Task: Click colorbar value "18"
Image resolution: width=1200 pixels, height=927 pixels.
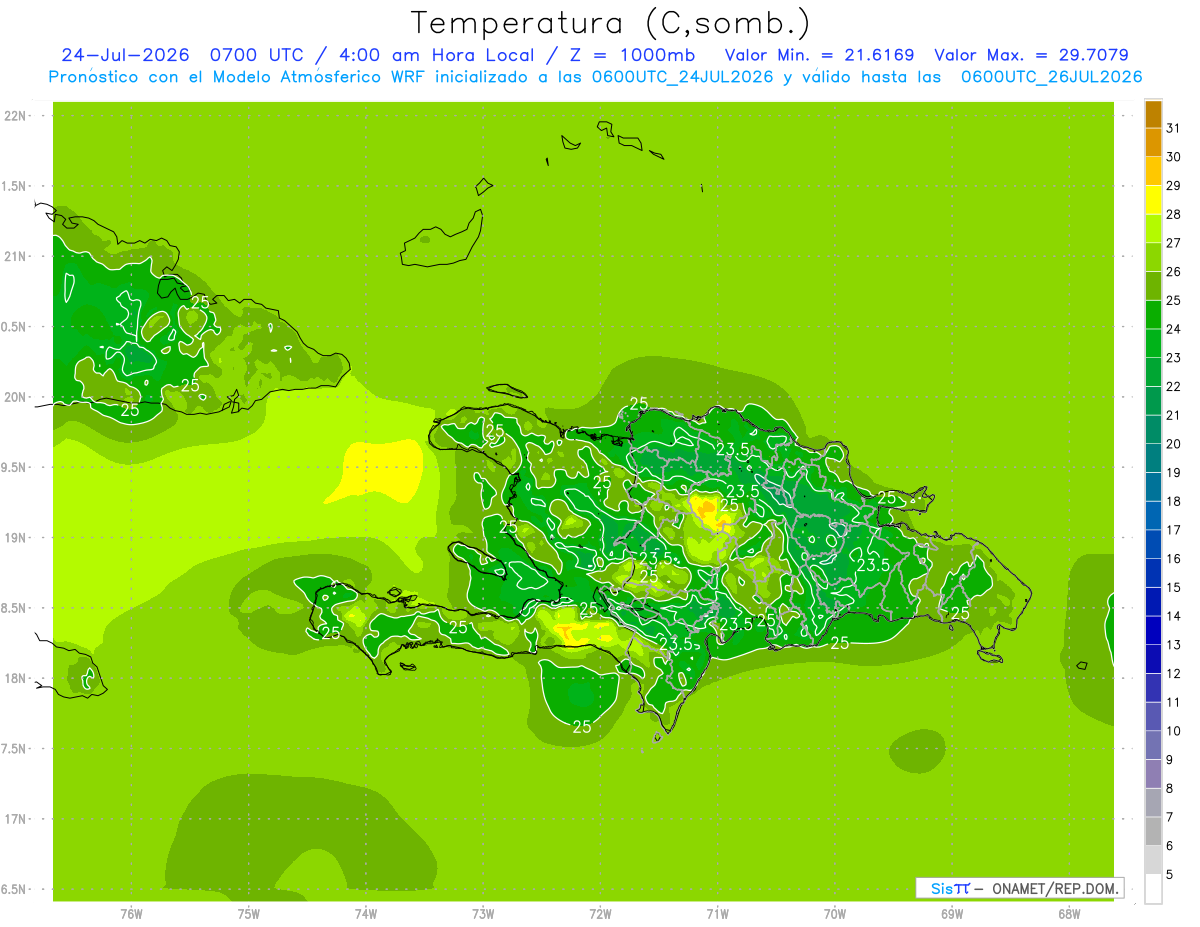Action: (x=1174, y=502)
